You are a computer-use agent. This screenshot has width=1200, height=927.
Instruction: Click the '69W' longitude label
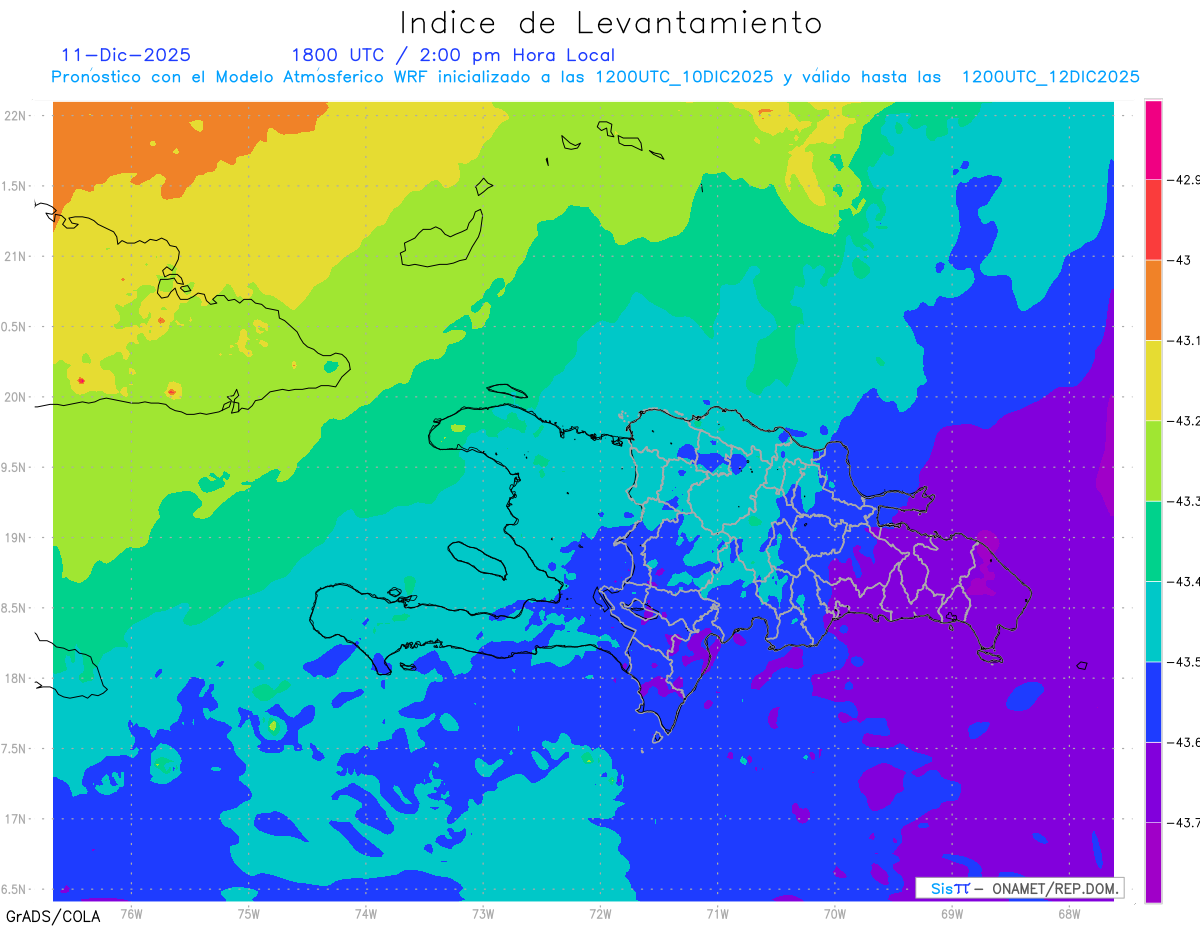(951, 912)
